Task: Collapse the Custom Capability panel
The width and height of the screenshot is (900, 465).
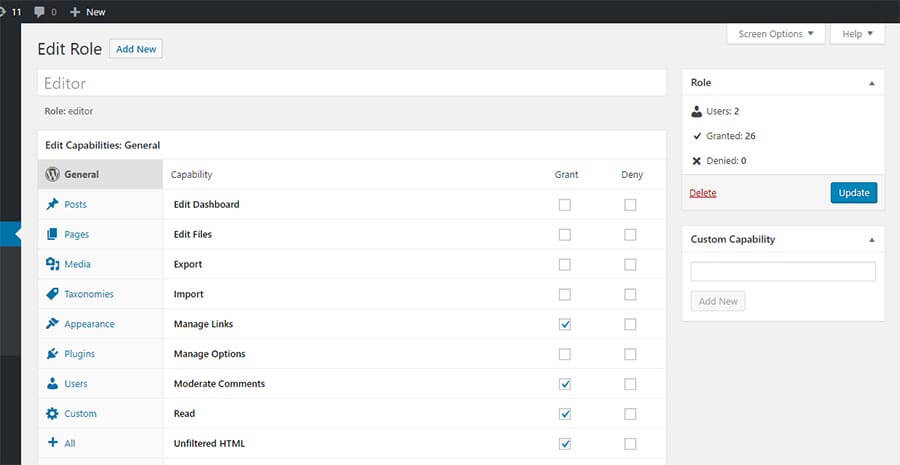Action: tap(871, 240)
